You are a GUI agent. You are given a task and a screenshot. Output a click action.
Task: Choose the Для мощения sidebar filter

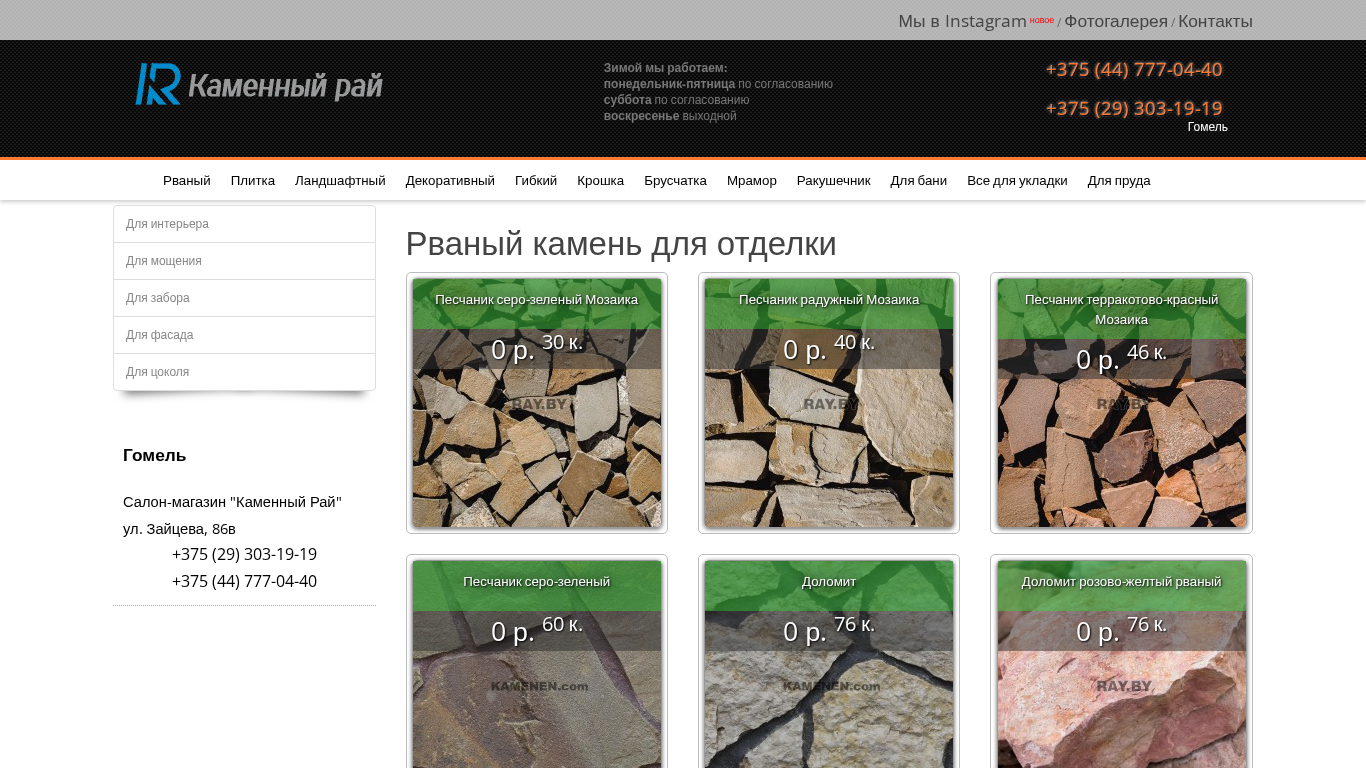click(x=244, y=261)
